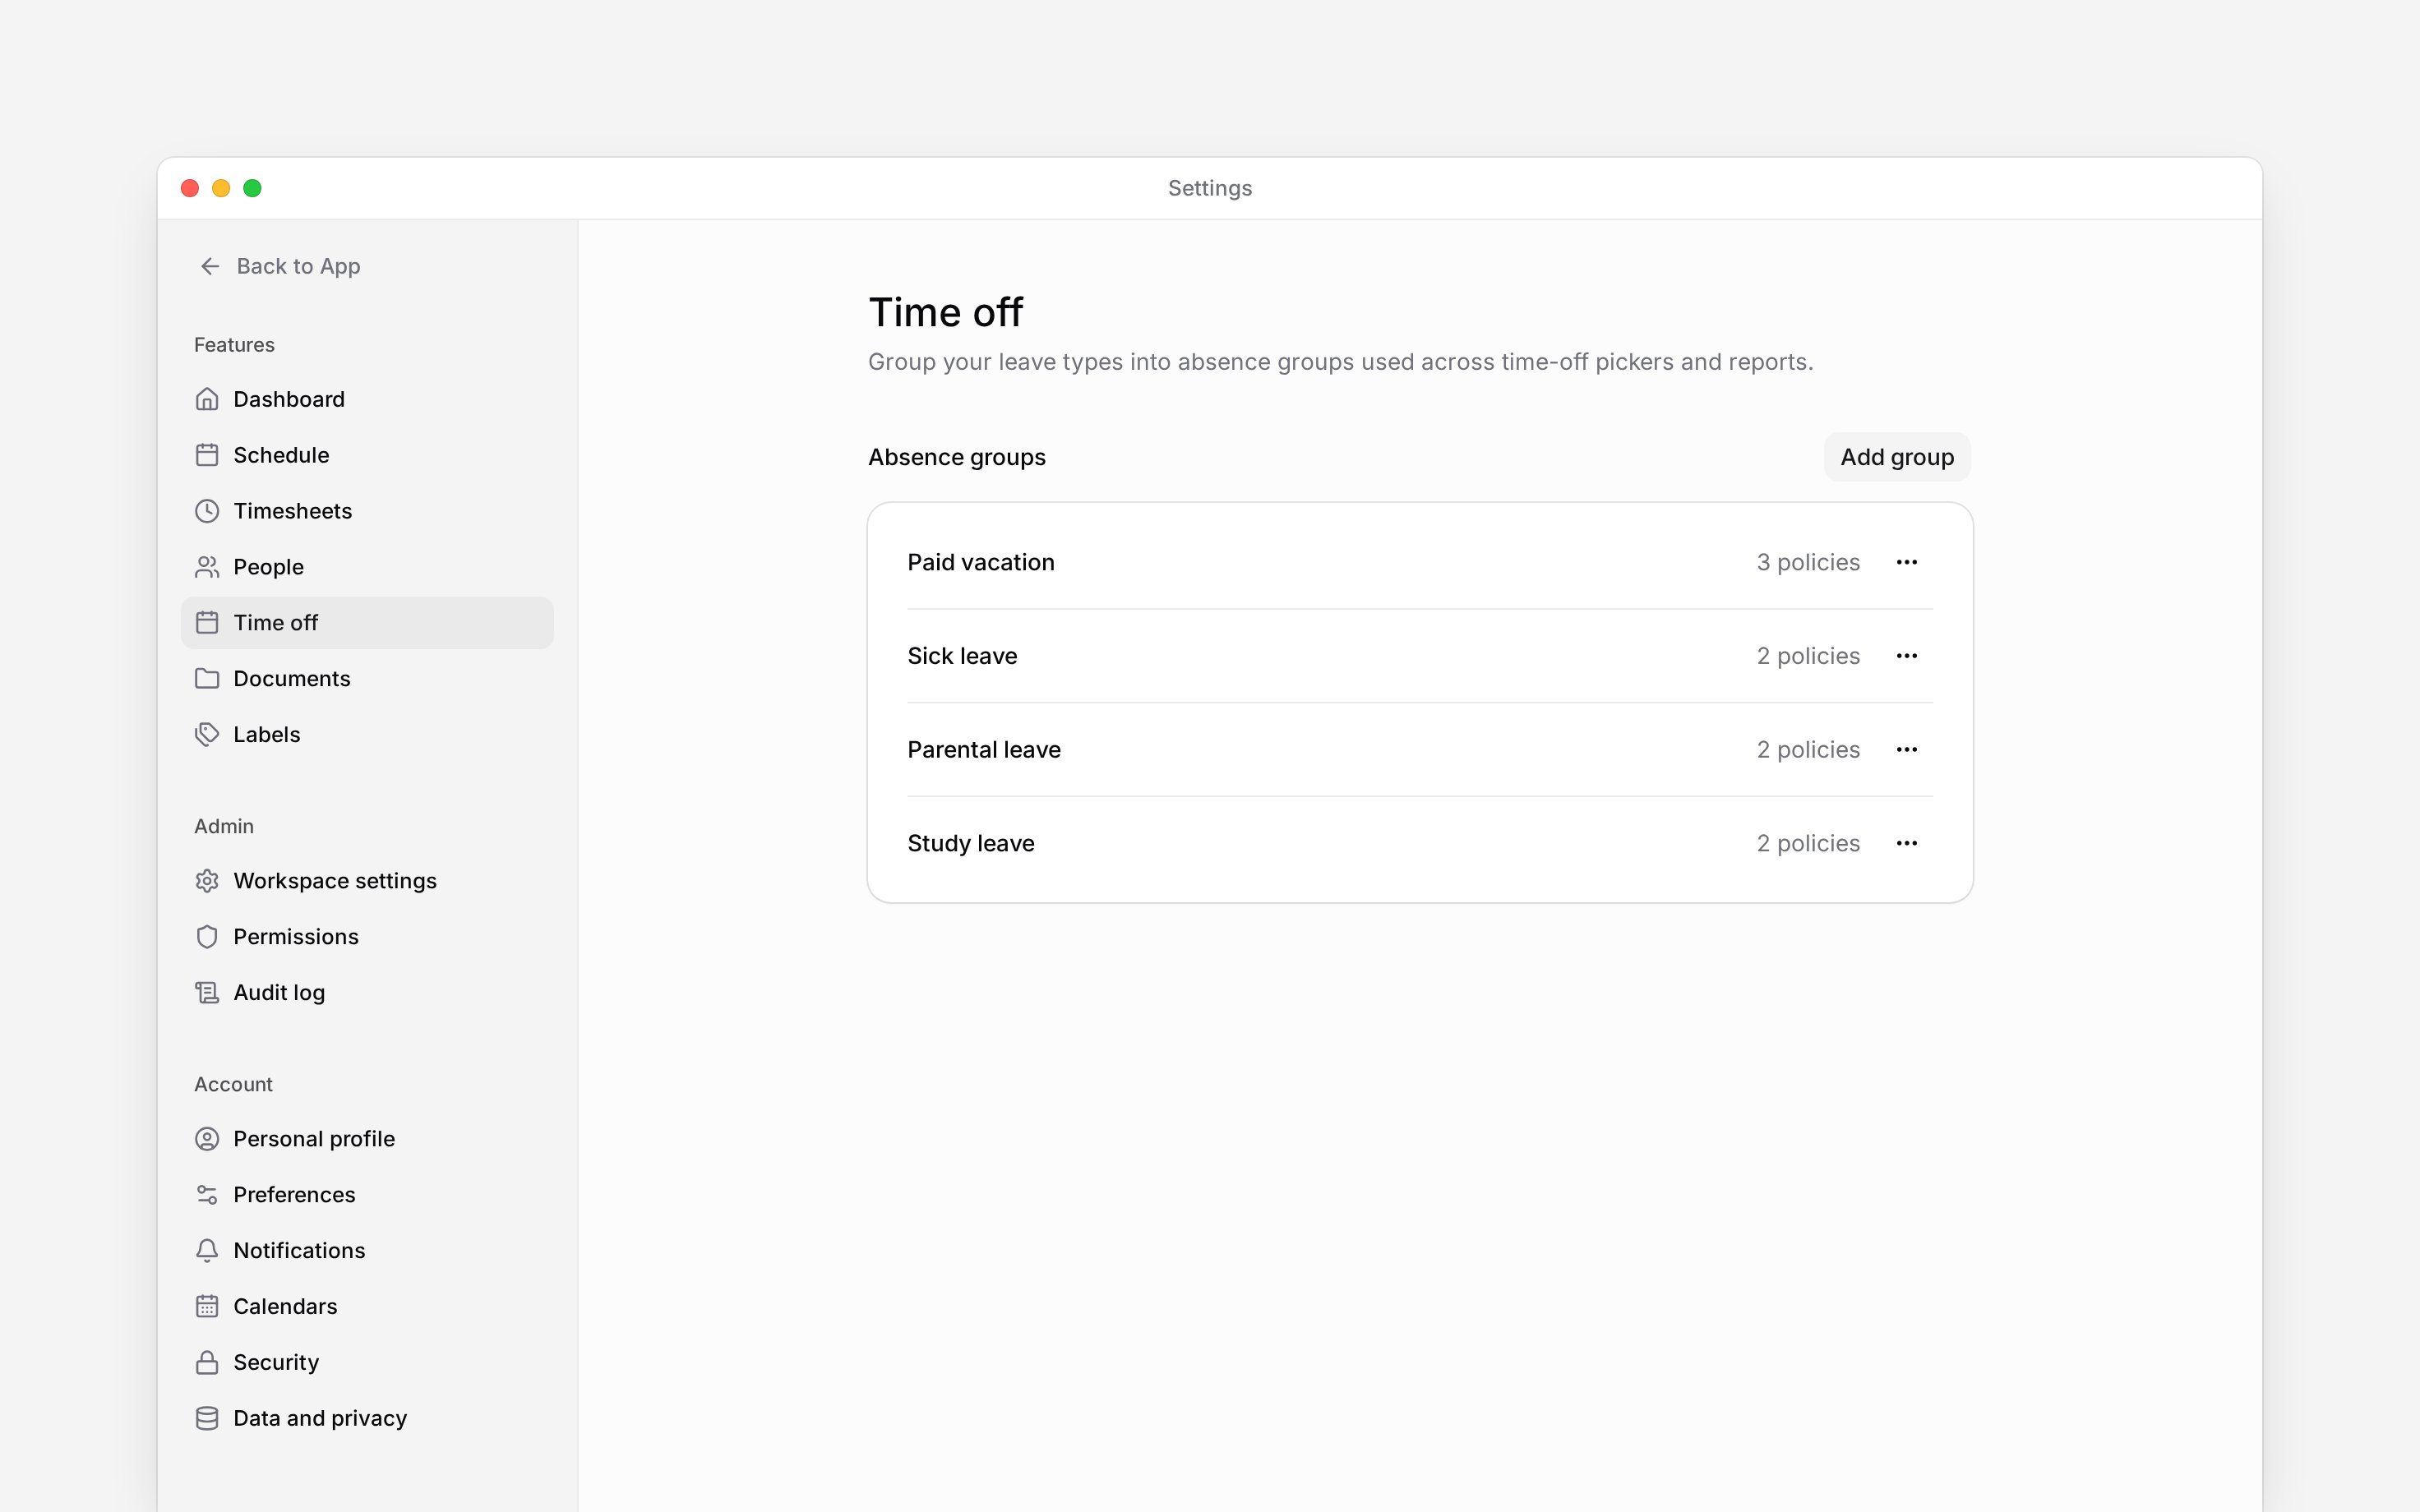This screenshot has width=2420, height=1512.
Task: Open Calendars settings
Action: tap(367, 1307)
